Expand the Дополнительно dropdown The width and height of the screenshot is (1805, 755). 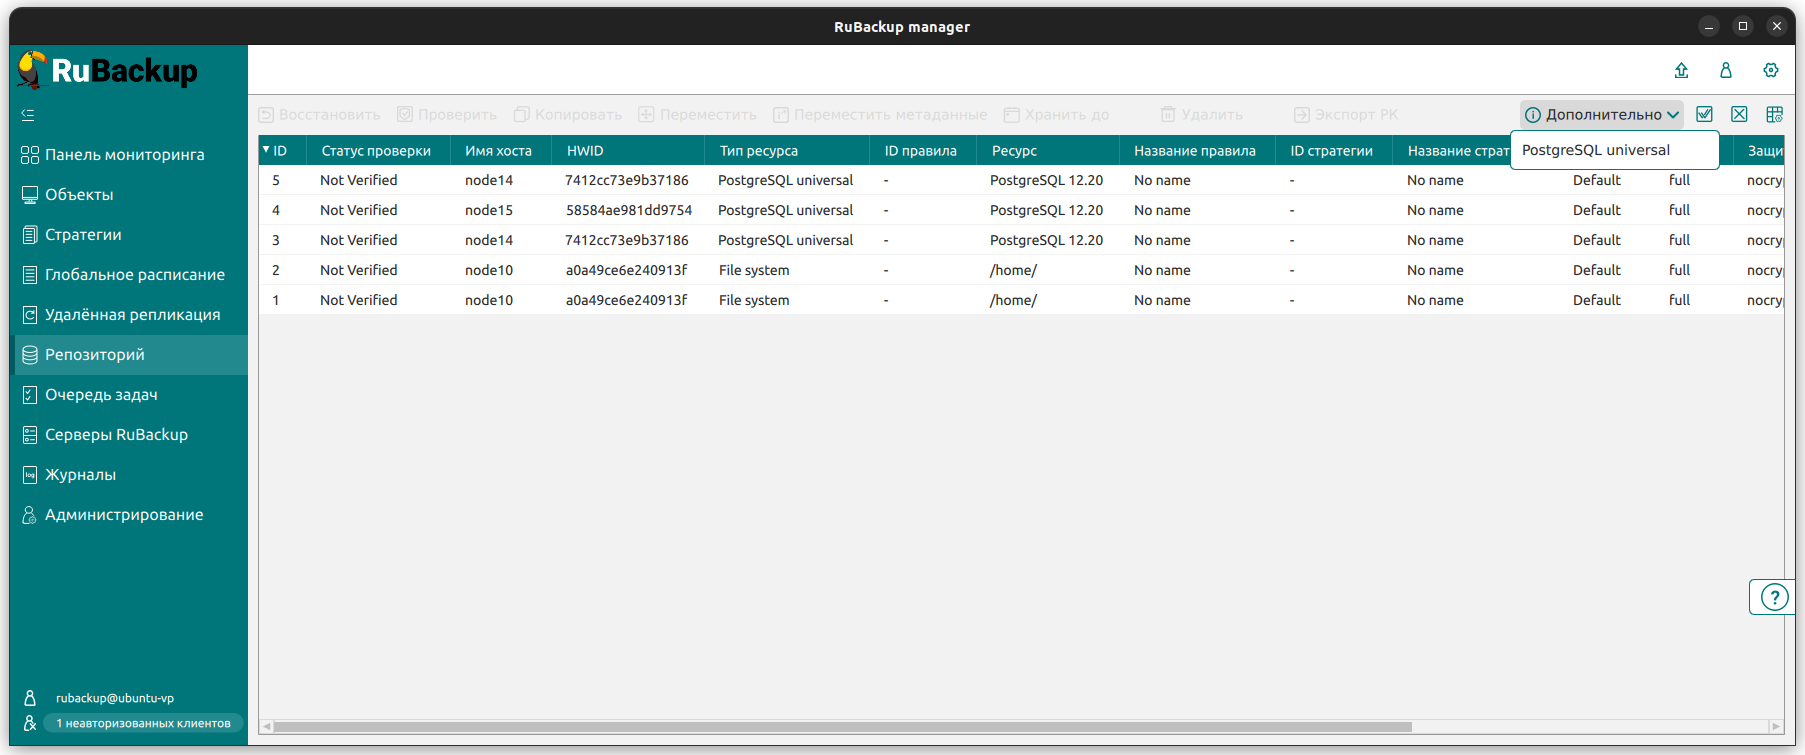pyautogui.click(x=1602, y=115)
